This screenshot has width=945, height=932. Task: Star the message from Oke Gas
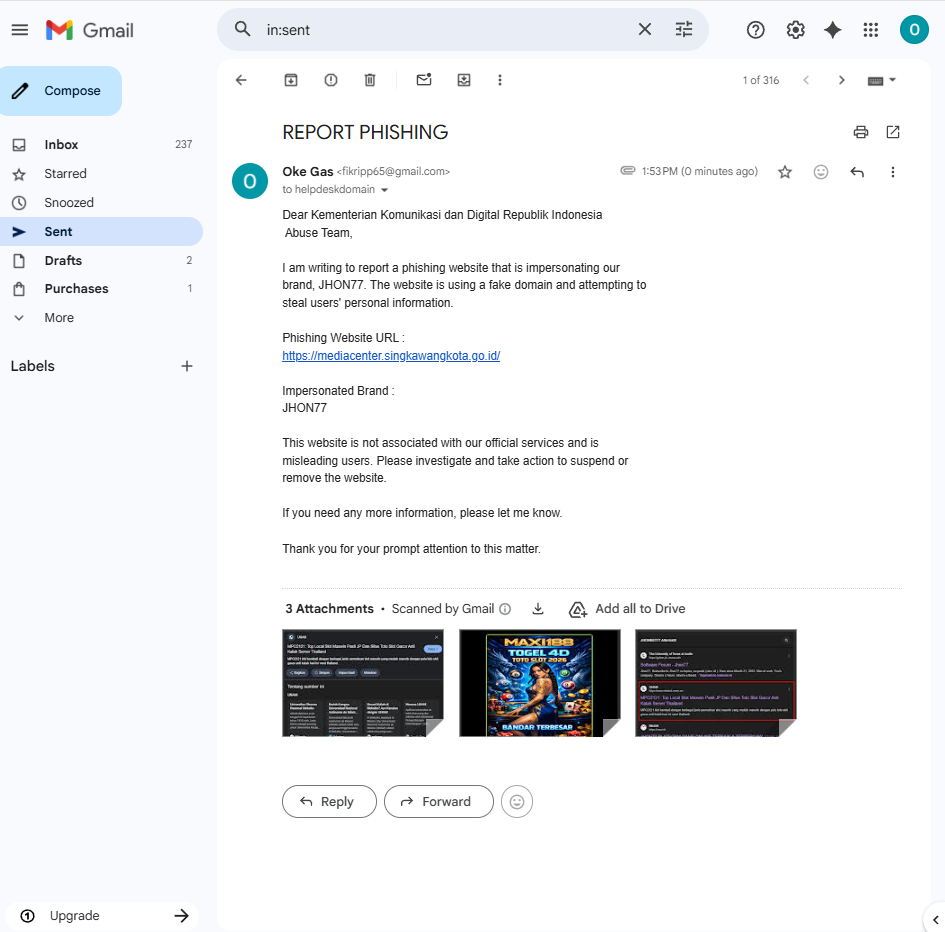pyautogui.click(x=785, y=172)
